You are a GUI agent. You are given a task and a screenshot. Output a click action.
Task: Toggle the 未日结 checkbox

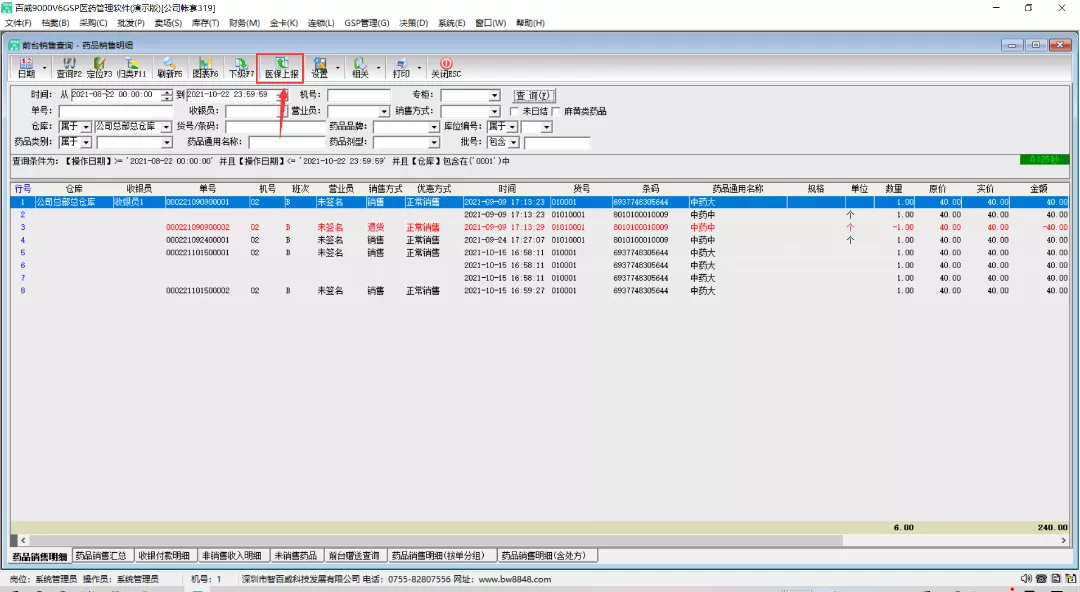pyautogui.click(x=514, y=111)
